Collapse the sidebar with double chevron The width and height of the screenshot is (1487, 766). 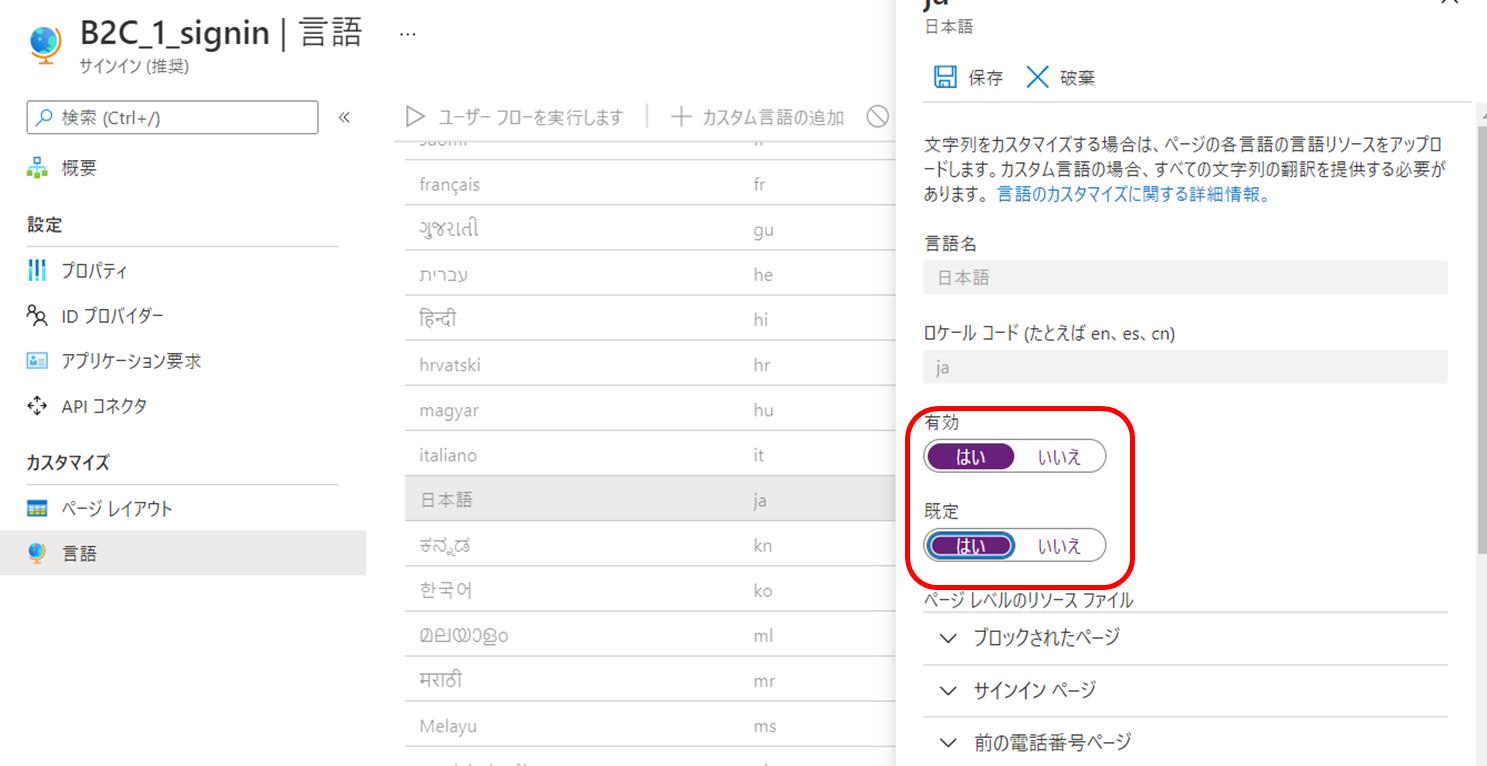tap(344, 117)
